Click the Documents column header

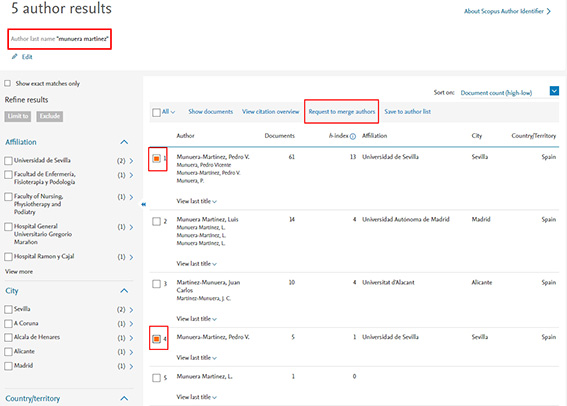click(x=280, y=136)
